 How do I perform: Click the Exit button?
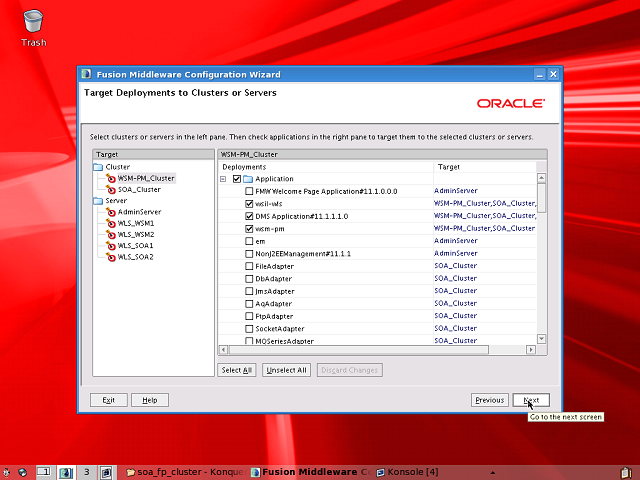(x=109, y=400)
